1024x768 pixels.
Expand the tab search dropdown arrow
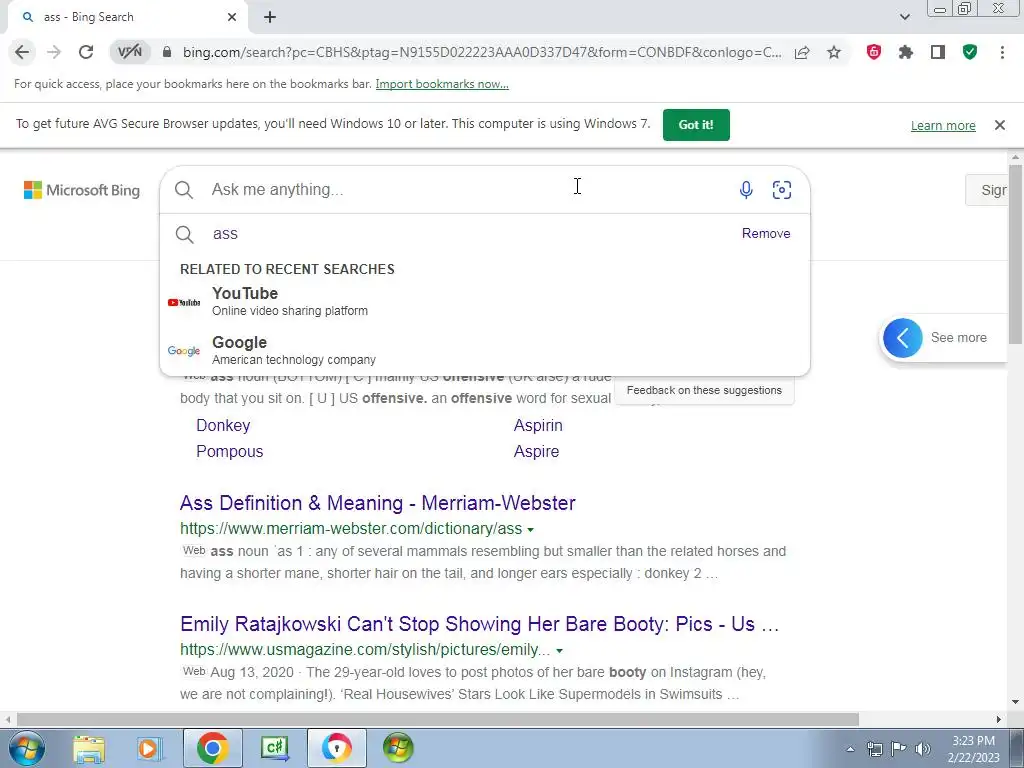pyautogui.click(x=904, y=17)
